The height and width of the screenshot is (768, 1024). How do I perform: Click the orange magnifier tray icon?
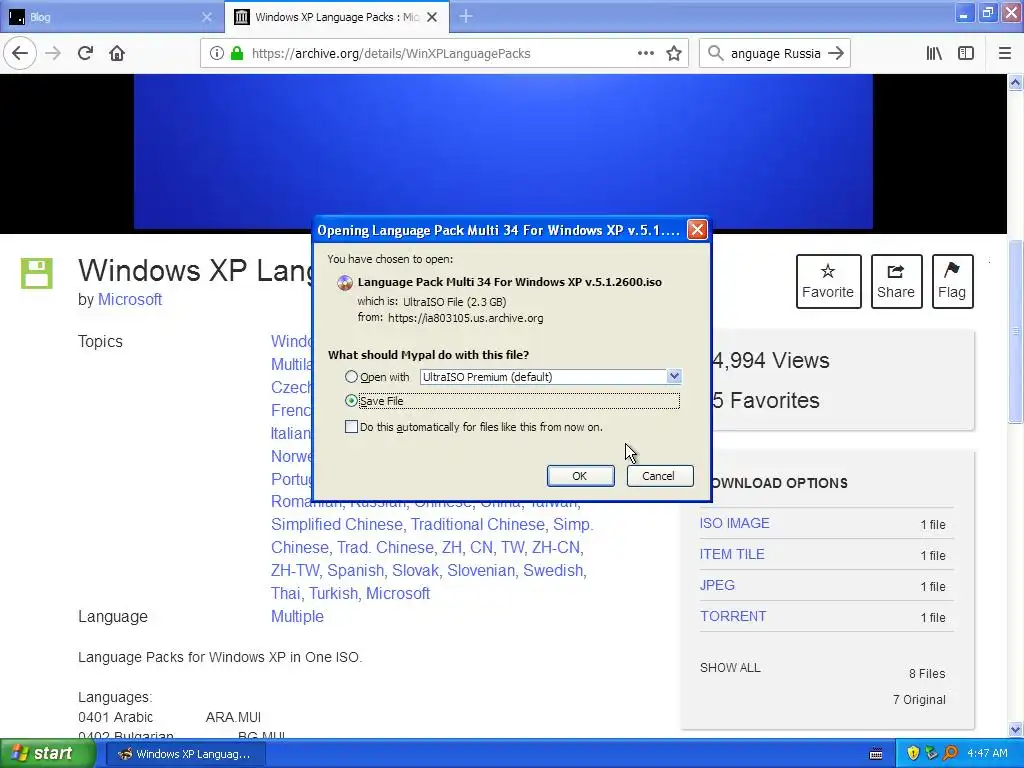950,753
